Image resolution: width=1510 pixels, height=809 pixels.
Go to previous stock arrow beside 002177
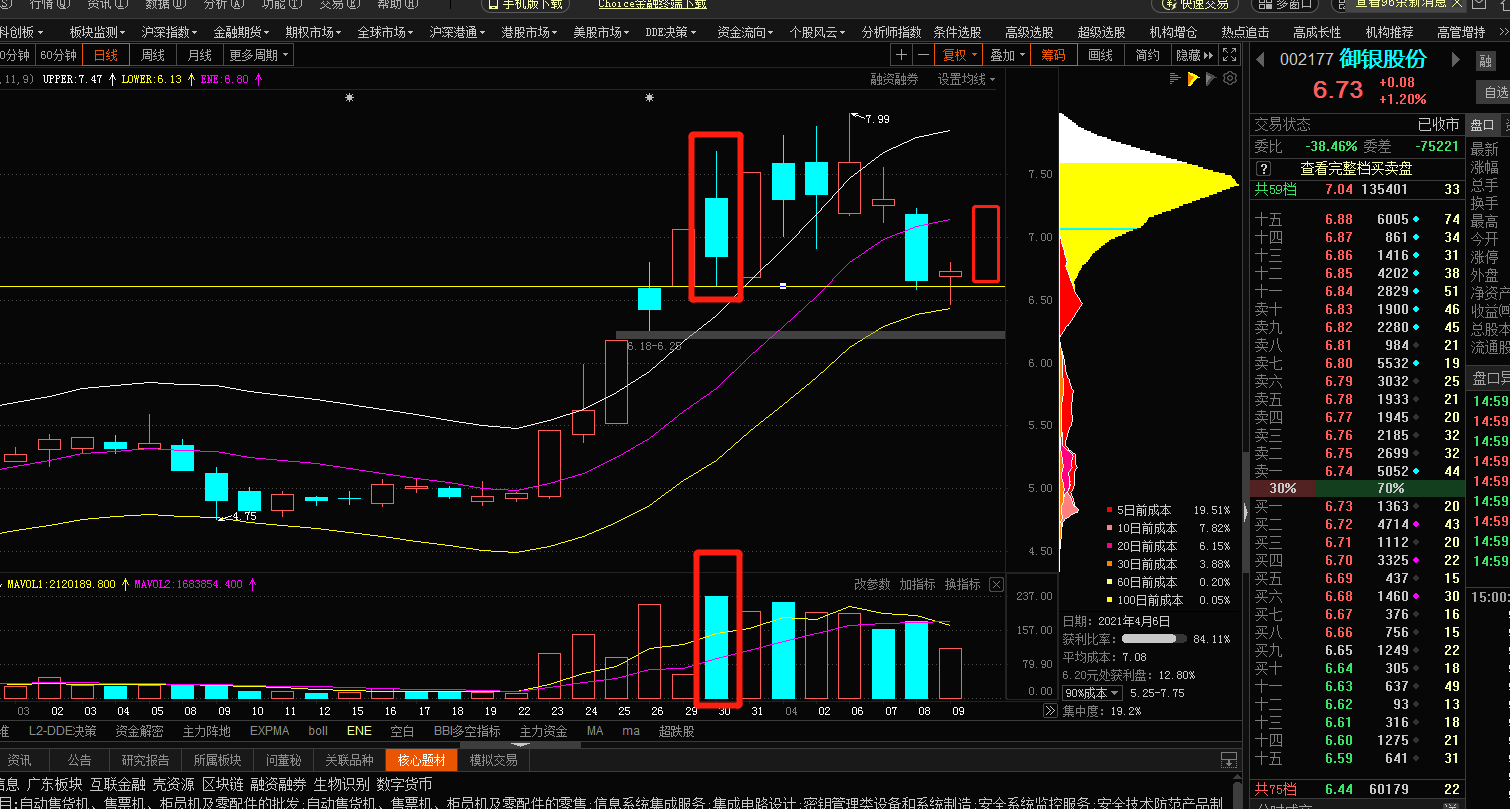point(1259,60)
